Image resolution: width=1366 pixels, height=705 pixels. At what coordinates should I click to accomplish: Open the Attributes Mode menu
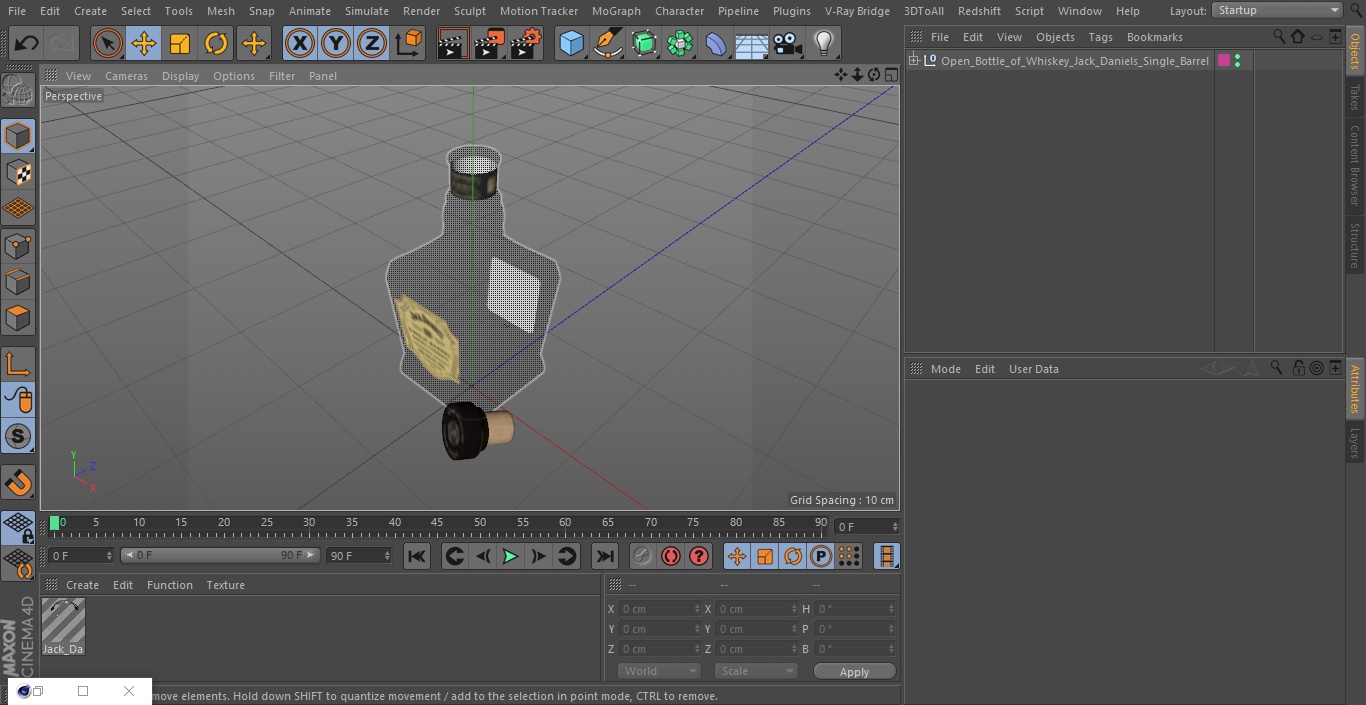point(945,369)
